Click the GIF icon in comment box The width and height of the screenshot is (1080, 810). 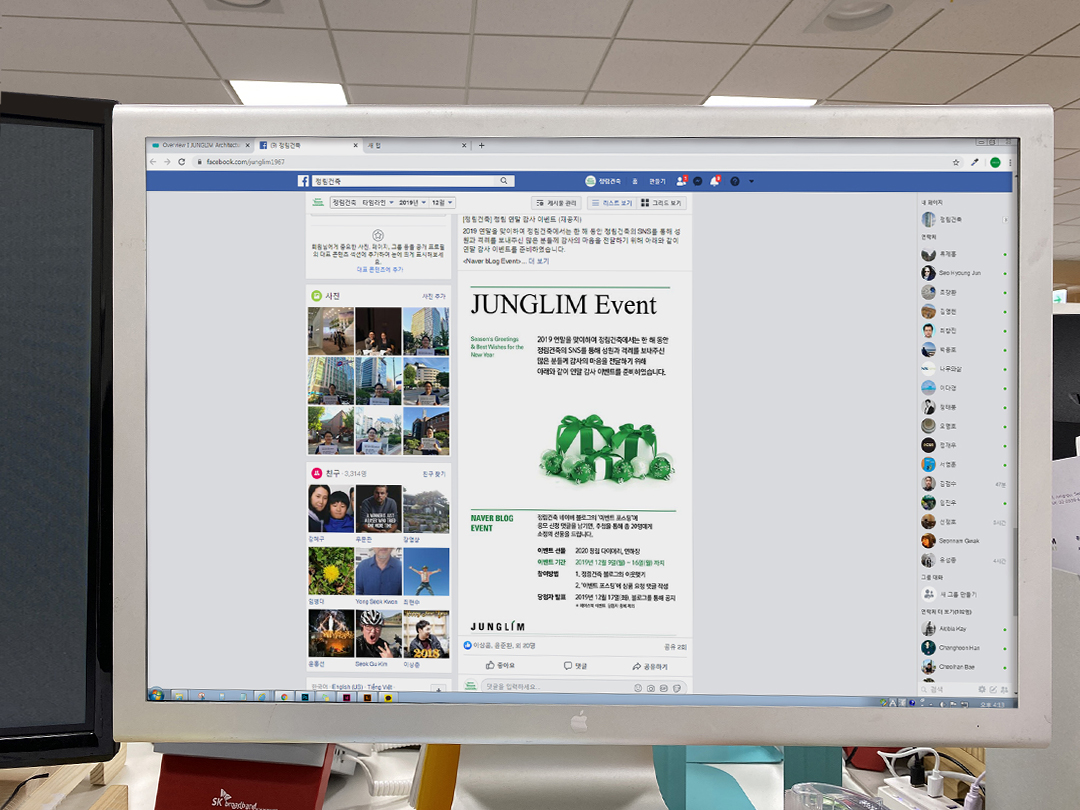[x=664, y=687]
